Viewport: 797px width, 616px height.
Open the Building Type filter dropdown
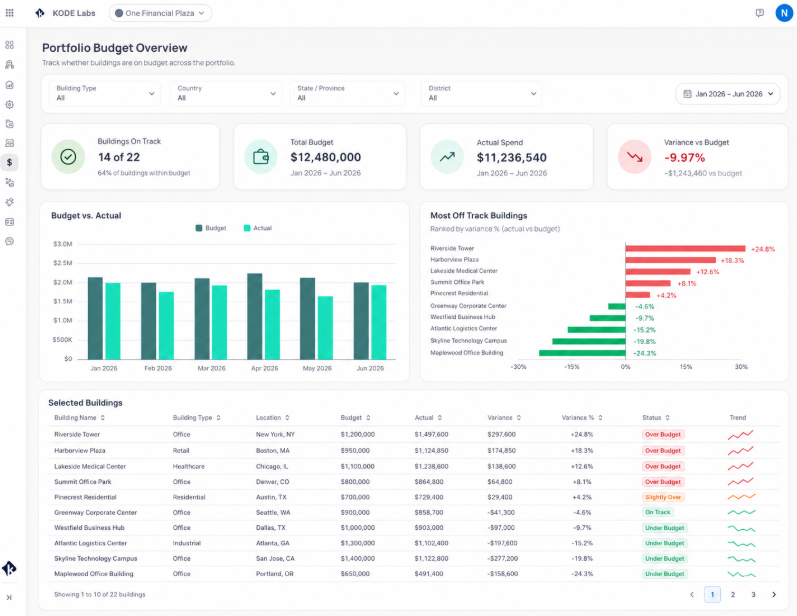point(105,94)
